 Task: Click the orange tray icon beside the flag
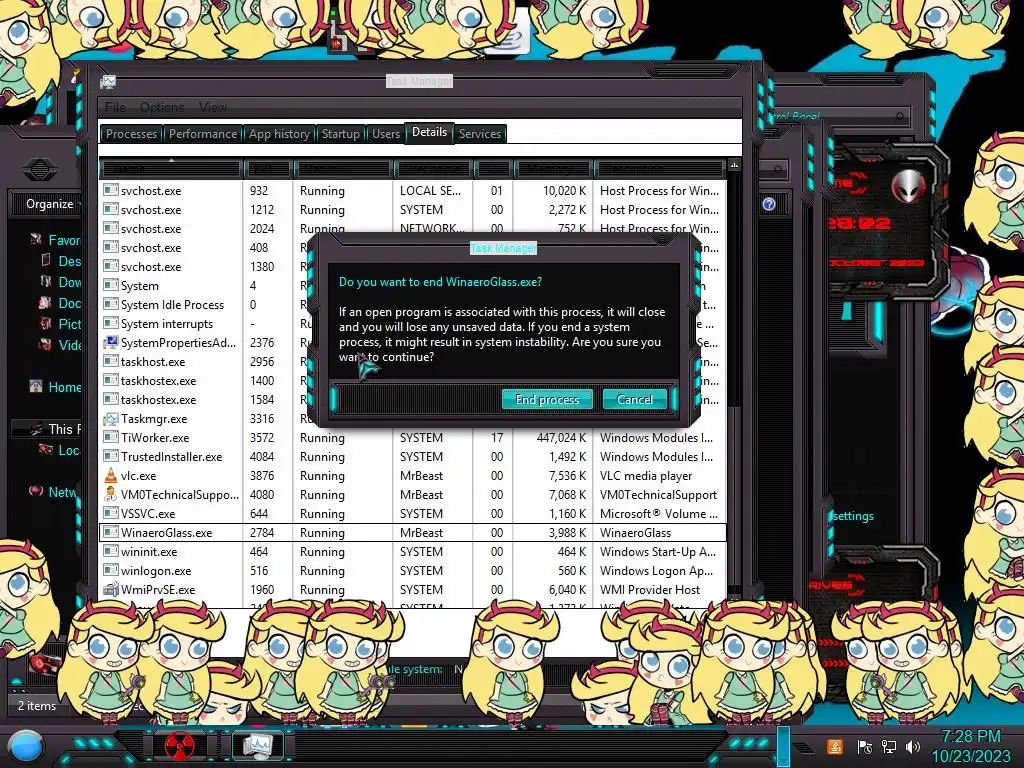pyautogui.click(x=835, y=746)
